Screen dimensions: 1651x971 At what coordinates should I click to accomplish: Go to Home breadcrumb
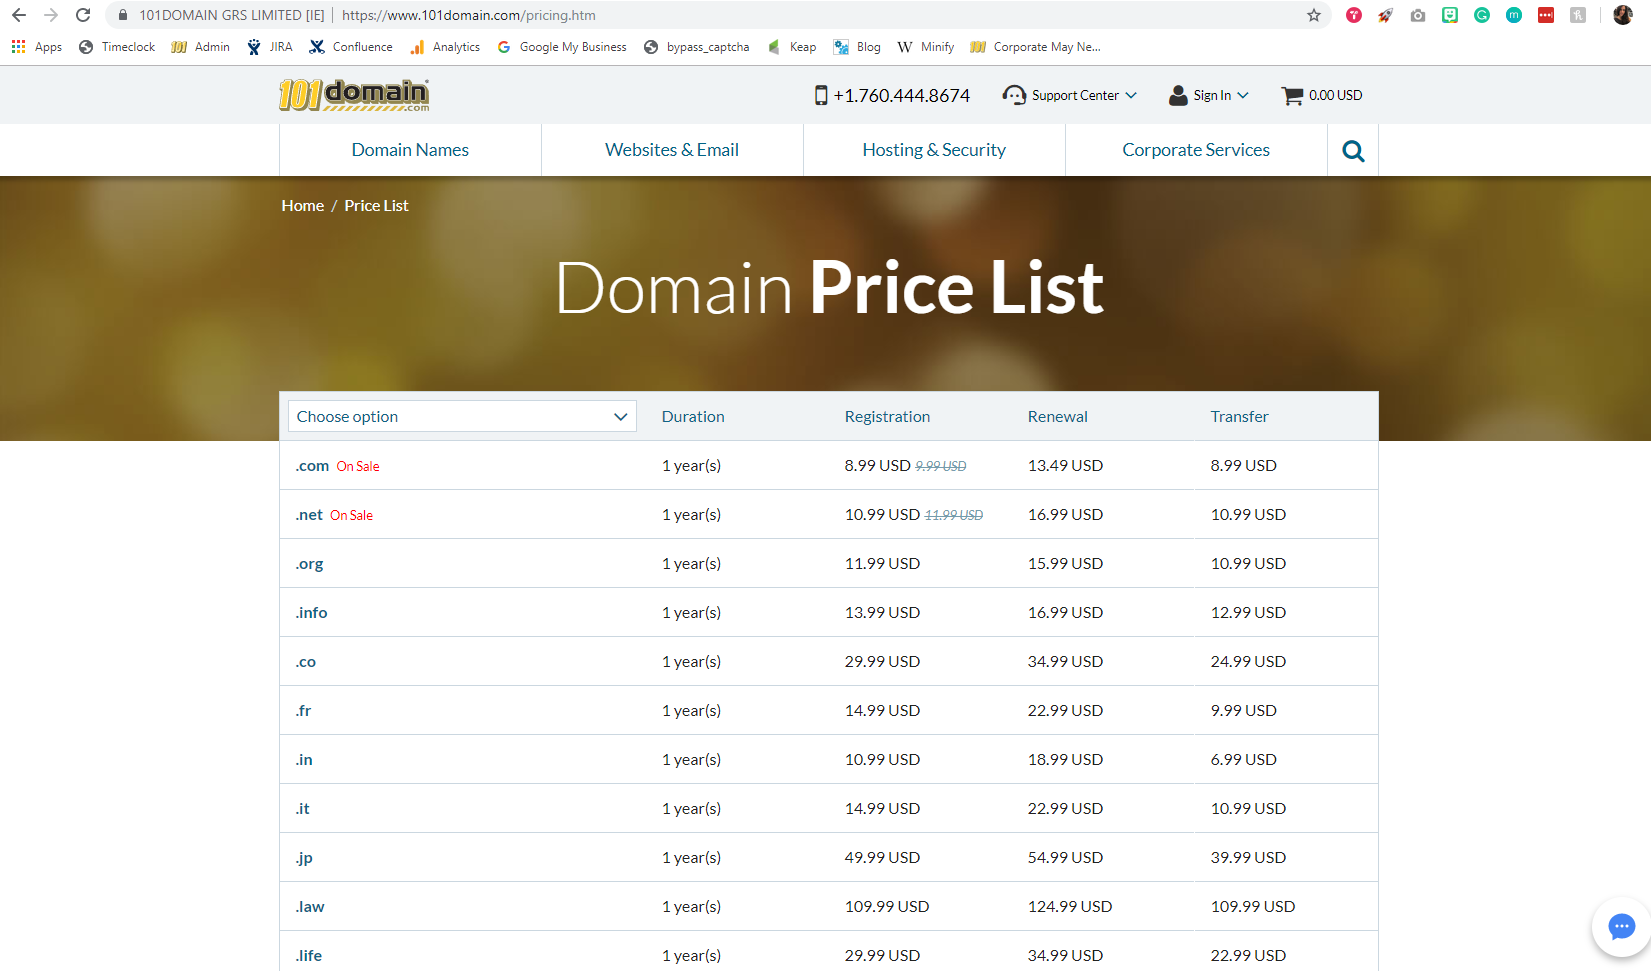pyautogui.click(x=303, y=205)
